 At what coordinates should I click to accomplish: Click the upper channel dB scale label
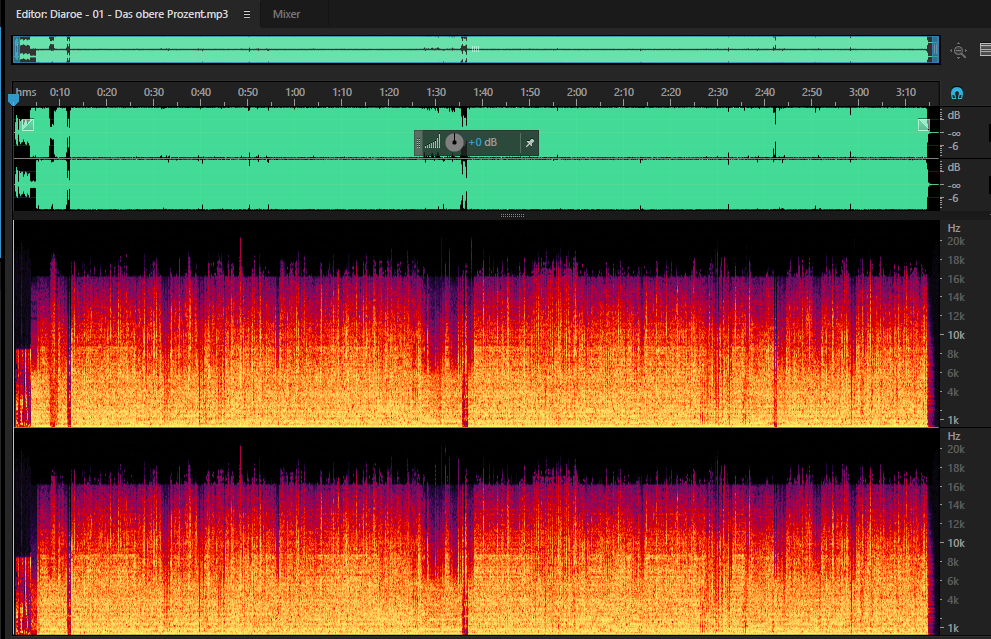(954, 115)
